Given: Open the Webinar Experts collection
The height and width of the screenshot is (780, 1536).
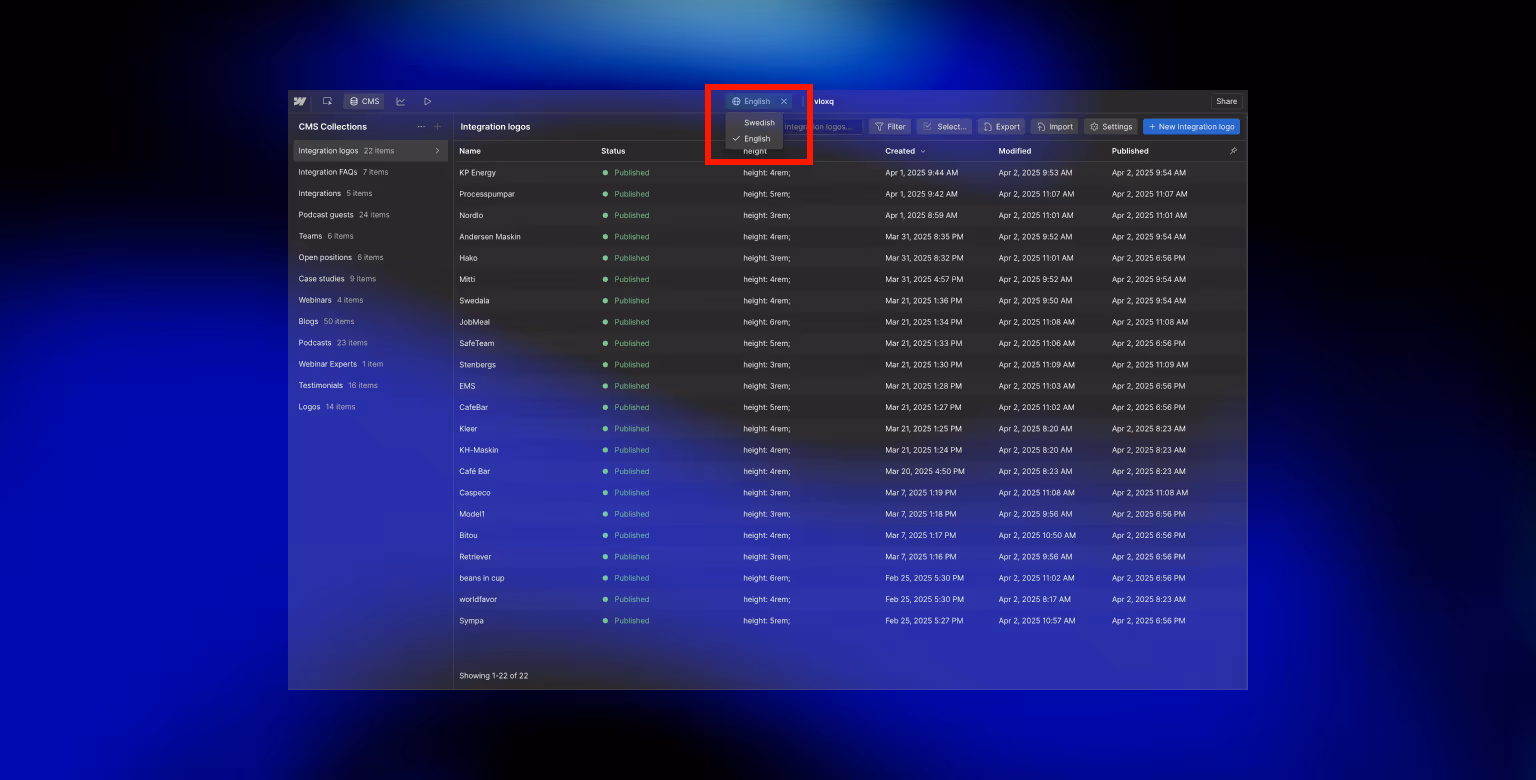Looking at the screenshot, I should tap(370, 364).
